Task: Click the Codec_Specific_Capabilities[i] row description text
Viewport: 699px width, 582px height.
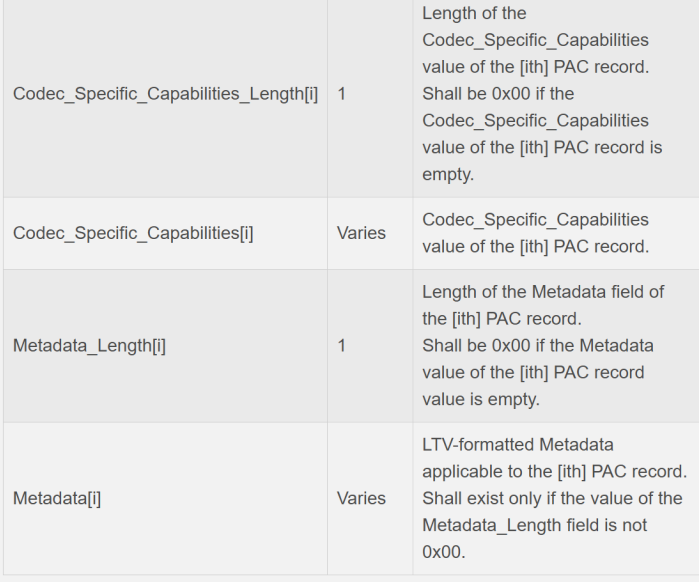Action: [x=535, y=233]
